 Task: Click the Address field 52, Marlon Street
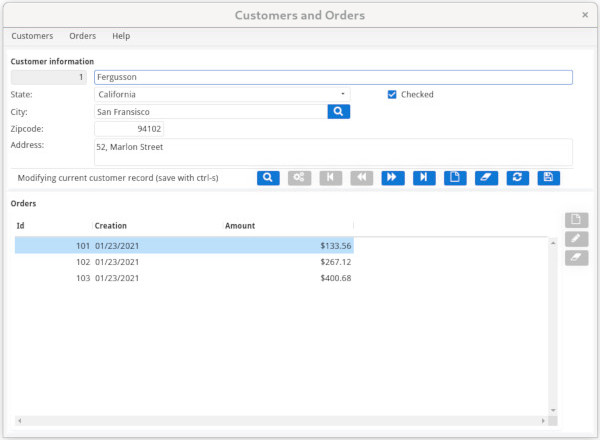point(333,152)
